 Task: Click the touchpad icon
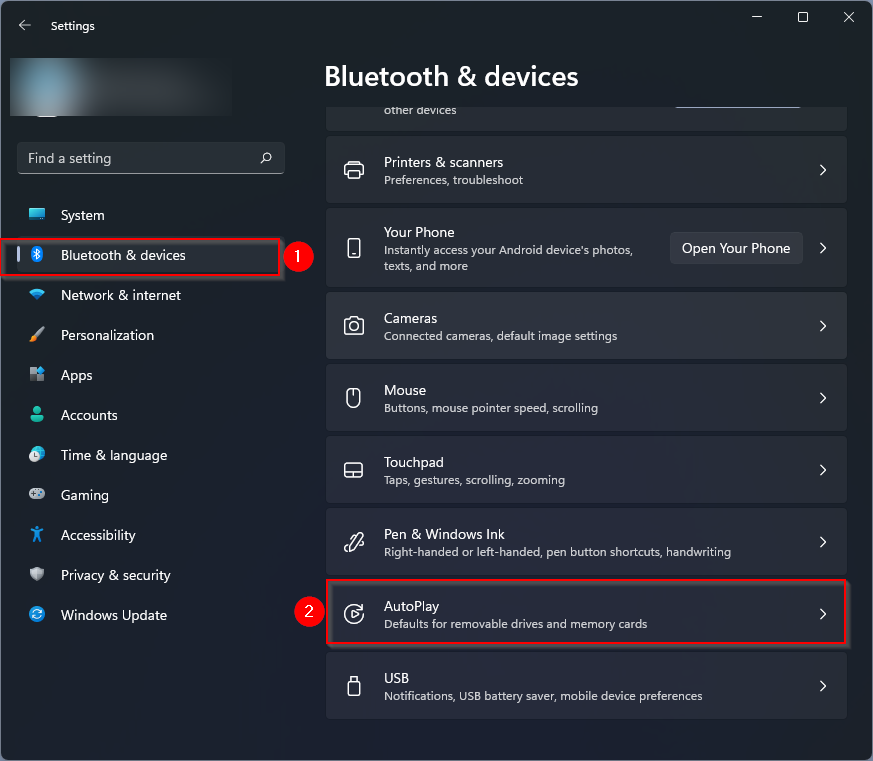click(x=354, y=470)
